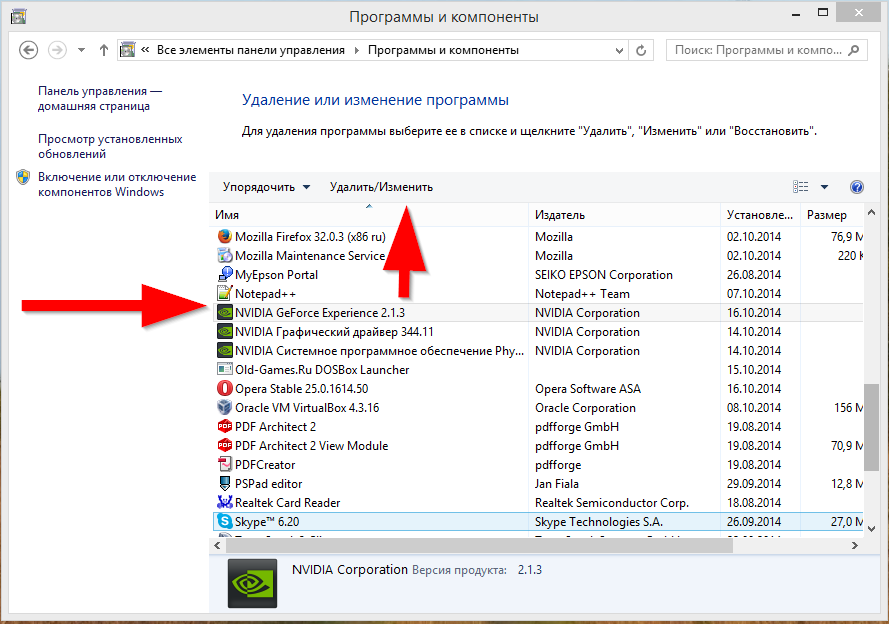The width and height of the screenshot is (889, 624).
Task: Click Удалить/Изменить in the toolbar
Action: click(381, 187)
